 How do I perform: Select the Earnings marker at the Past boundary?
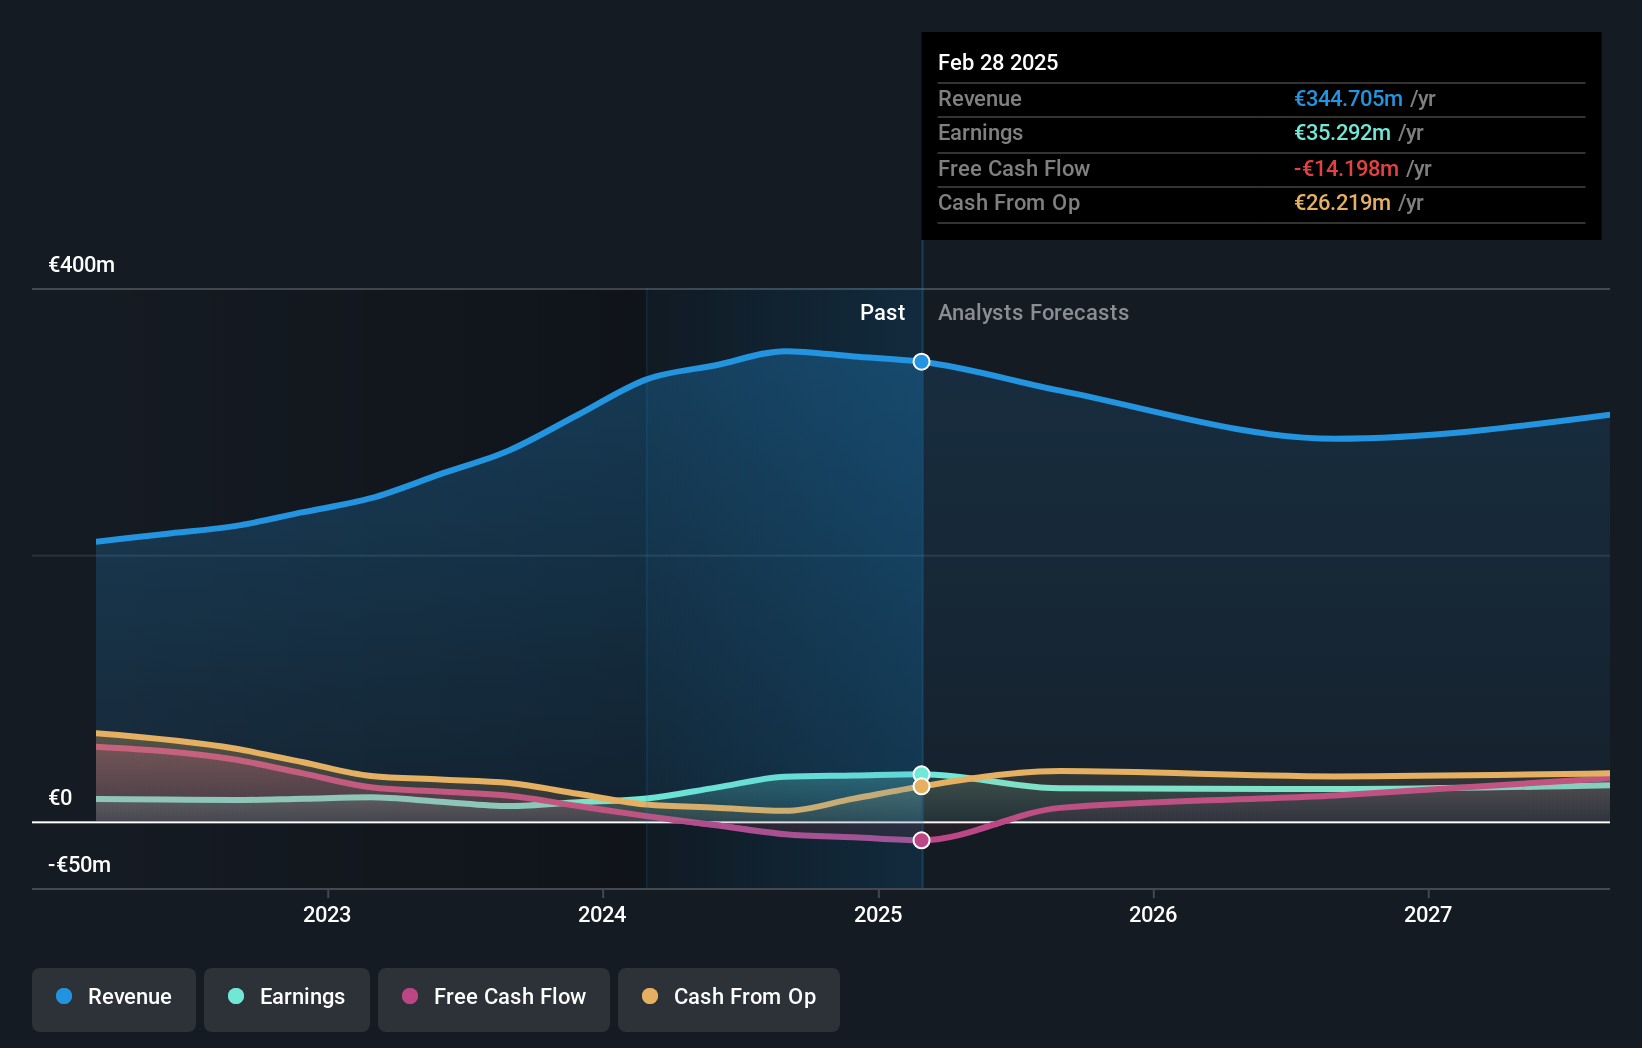(x=920, y=772)
